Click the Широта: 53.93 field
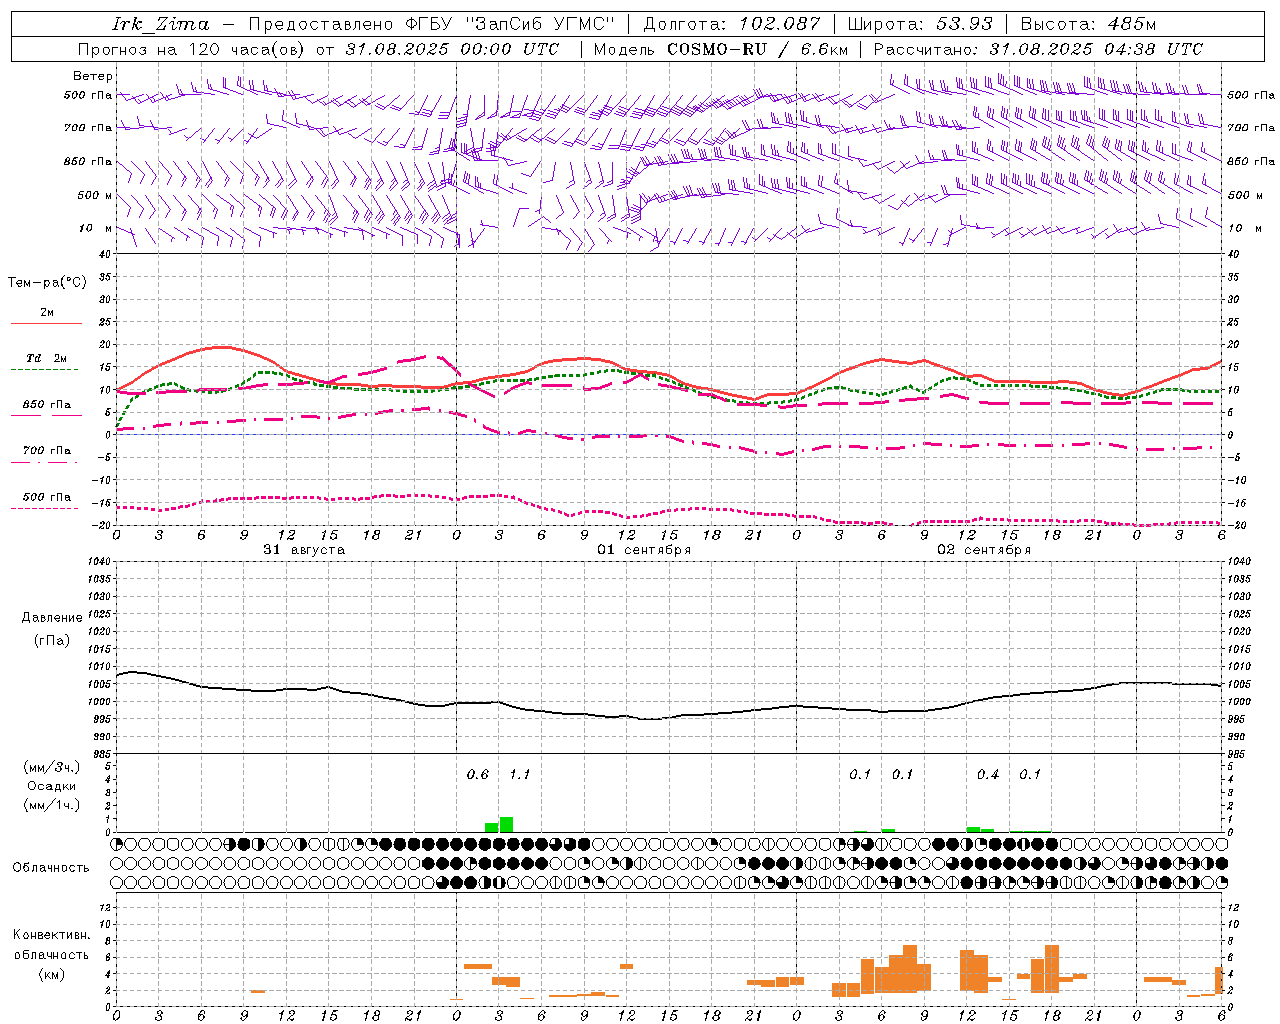The height and width of the screenshot is (1024, 1280). pyautogui.click(x=920, y=24)
